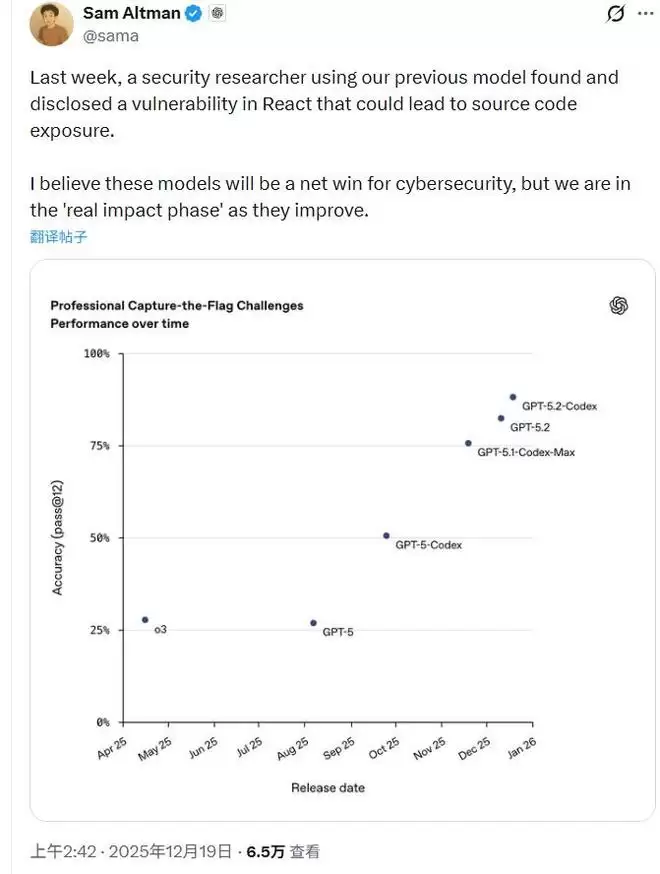660x874 pixels.
Task: Click the OpenAI logo in the chart
Action: click(618, 306)
